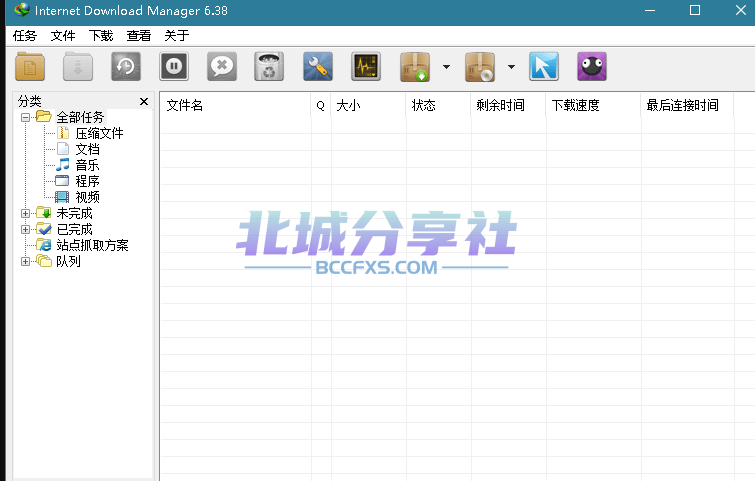755x481 pixels.
Task: Expand the 未完成 tree node
Action: [26, 213]
